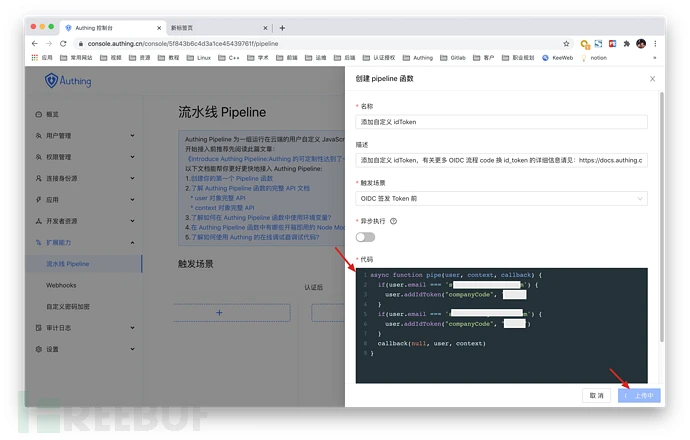Click the plus add-function box
The height and width of the screenshot is (440, 690).
pos(232,312)
